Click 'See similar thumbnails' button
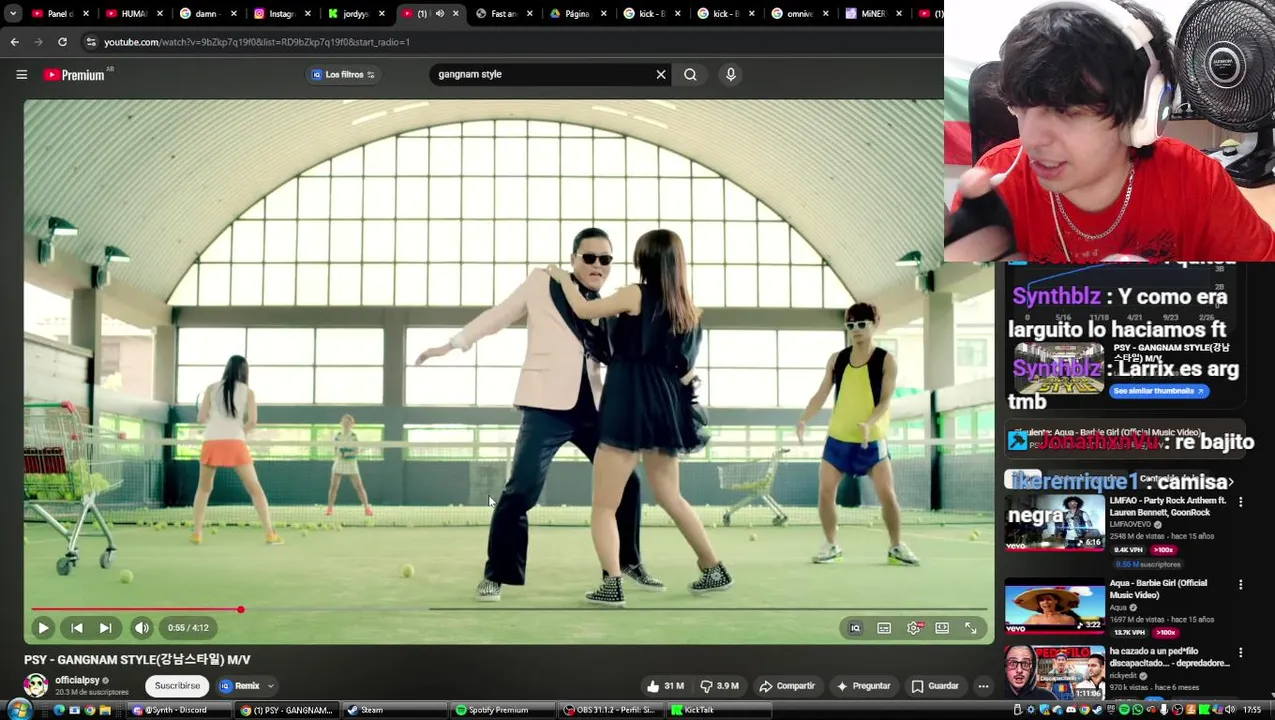1275x720 pixels. pyautogui.click(x=1159, y=391)
